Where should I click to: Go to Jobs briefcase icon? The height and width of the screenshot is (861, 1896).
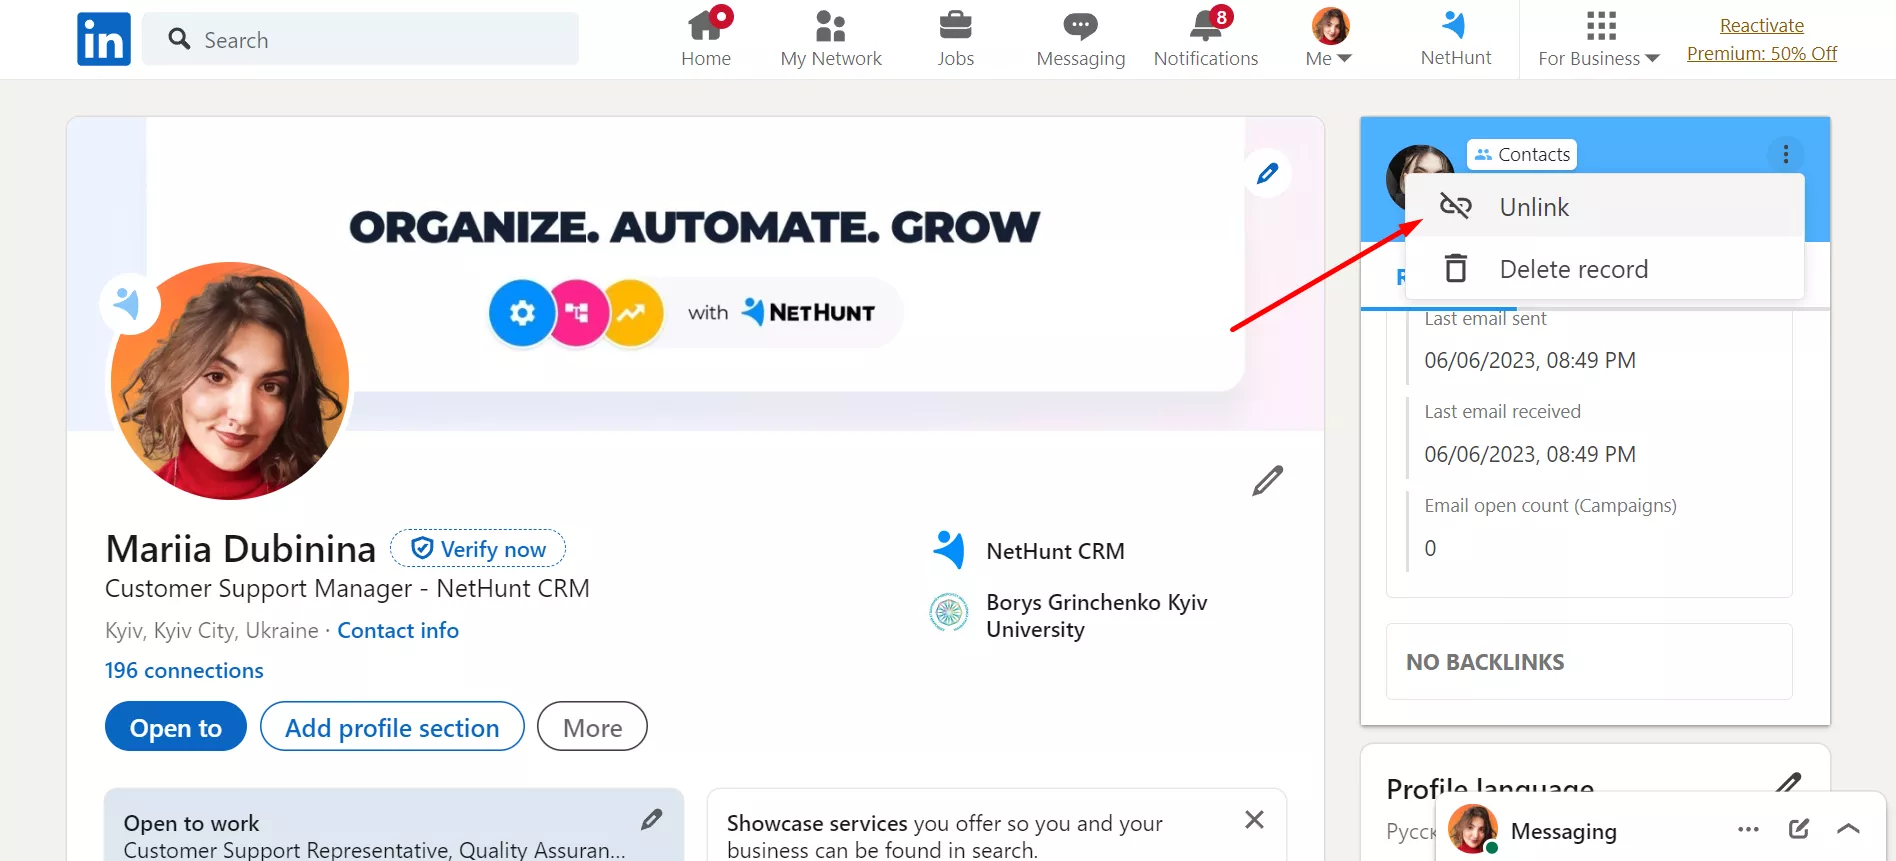[955, 38]
